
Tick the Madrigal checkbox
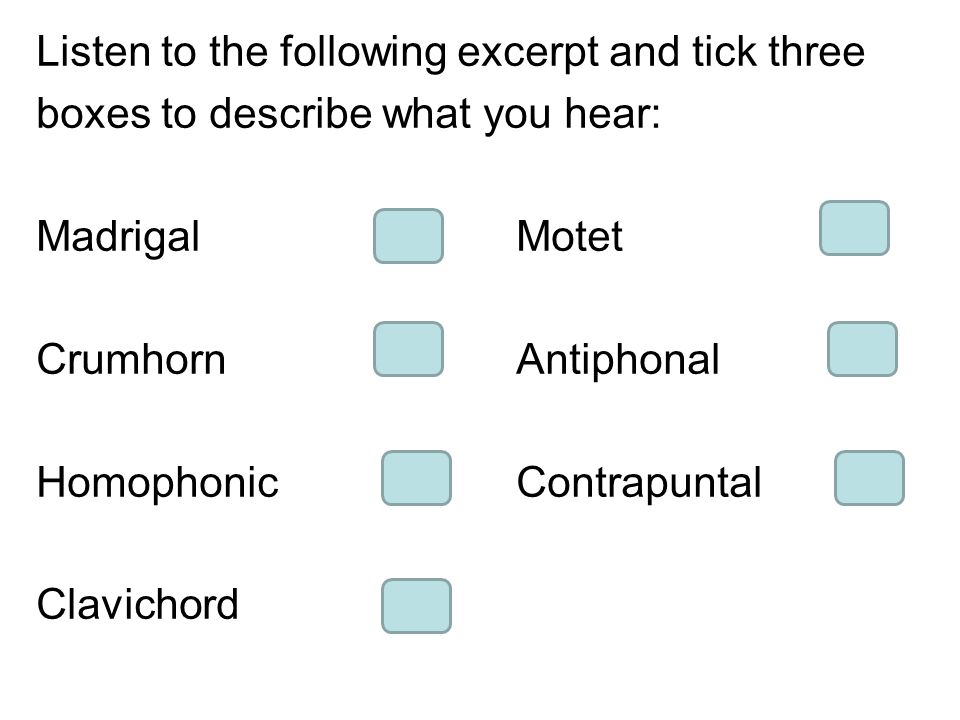408,236
